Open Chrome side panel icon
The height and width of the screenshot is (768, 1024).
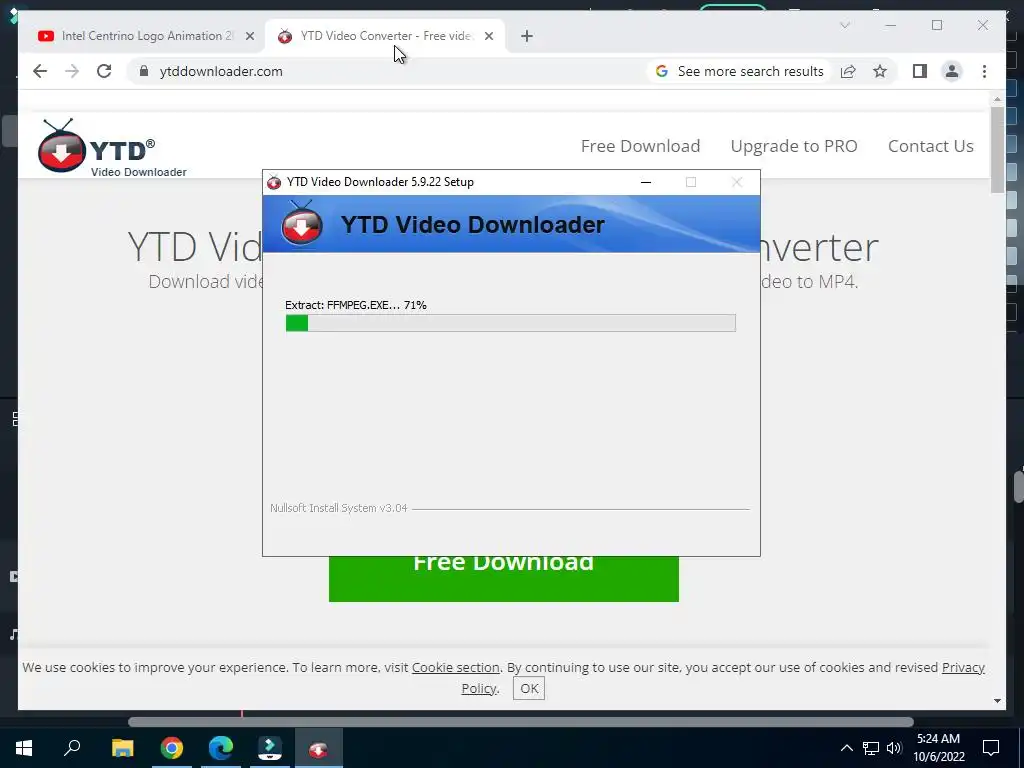(x=920, y=71)
